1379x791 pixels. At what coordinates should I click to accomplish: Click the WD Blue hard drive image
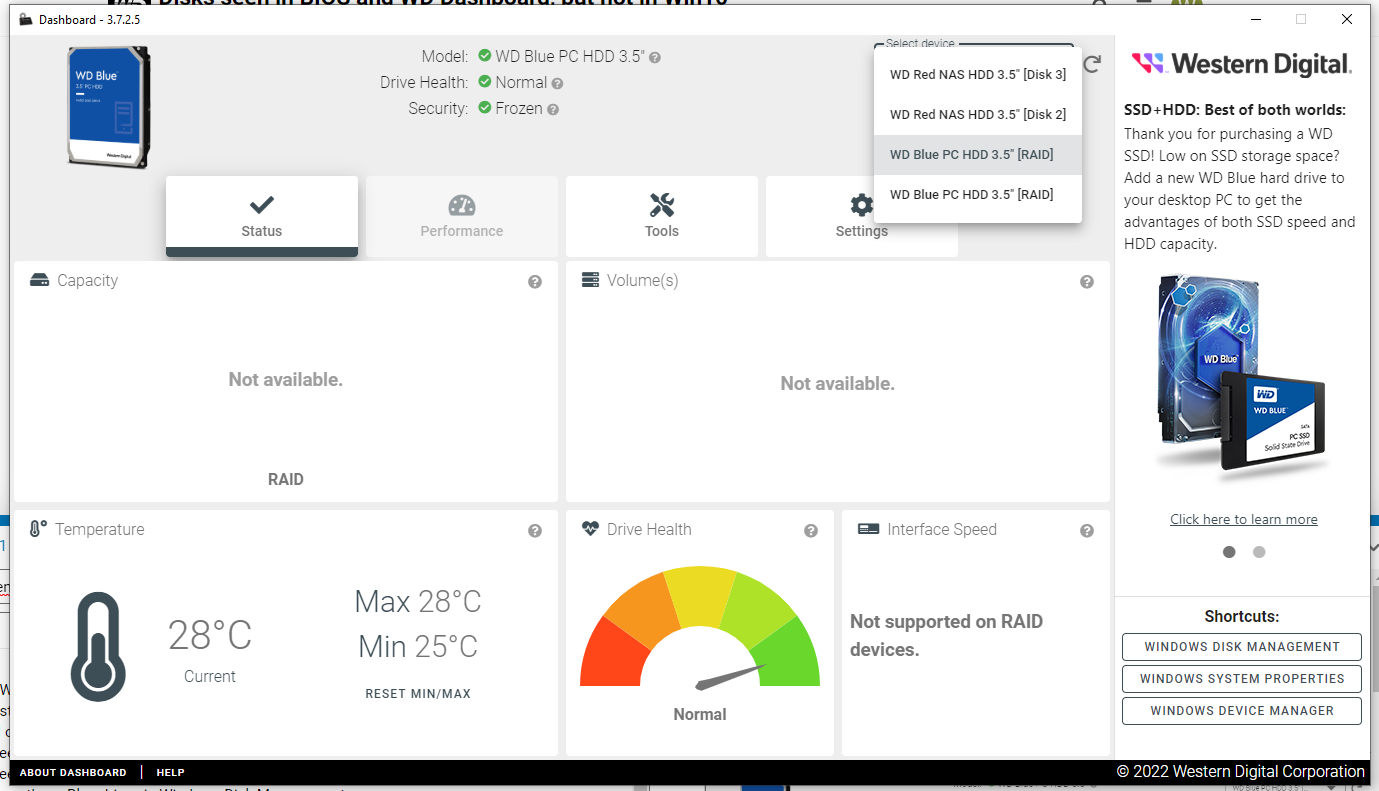tap(109, 107)
